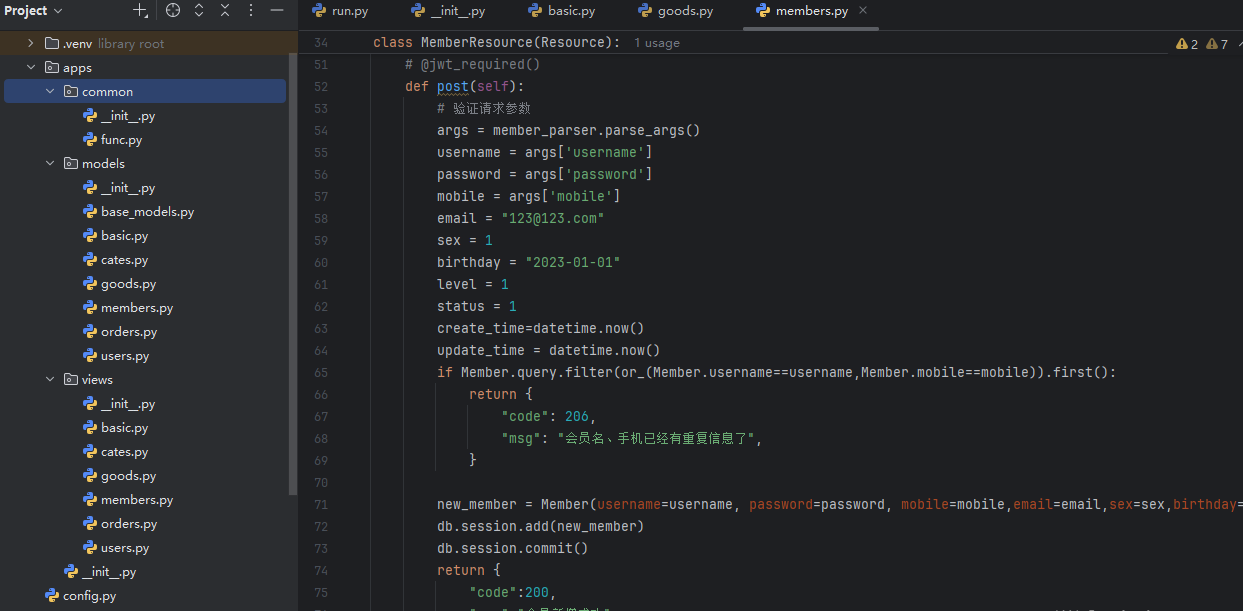Viewport: 1243px width, 611px height.
Task: Click 'create_time=datetime.now()' line
Action: pyautogui.click(x=540, y=328)
